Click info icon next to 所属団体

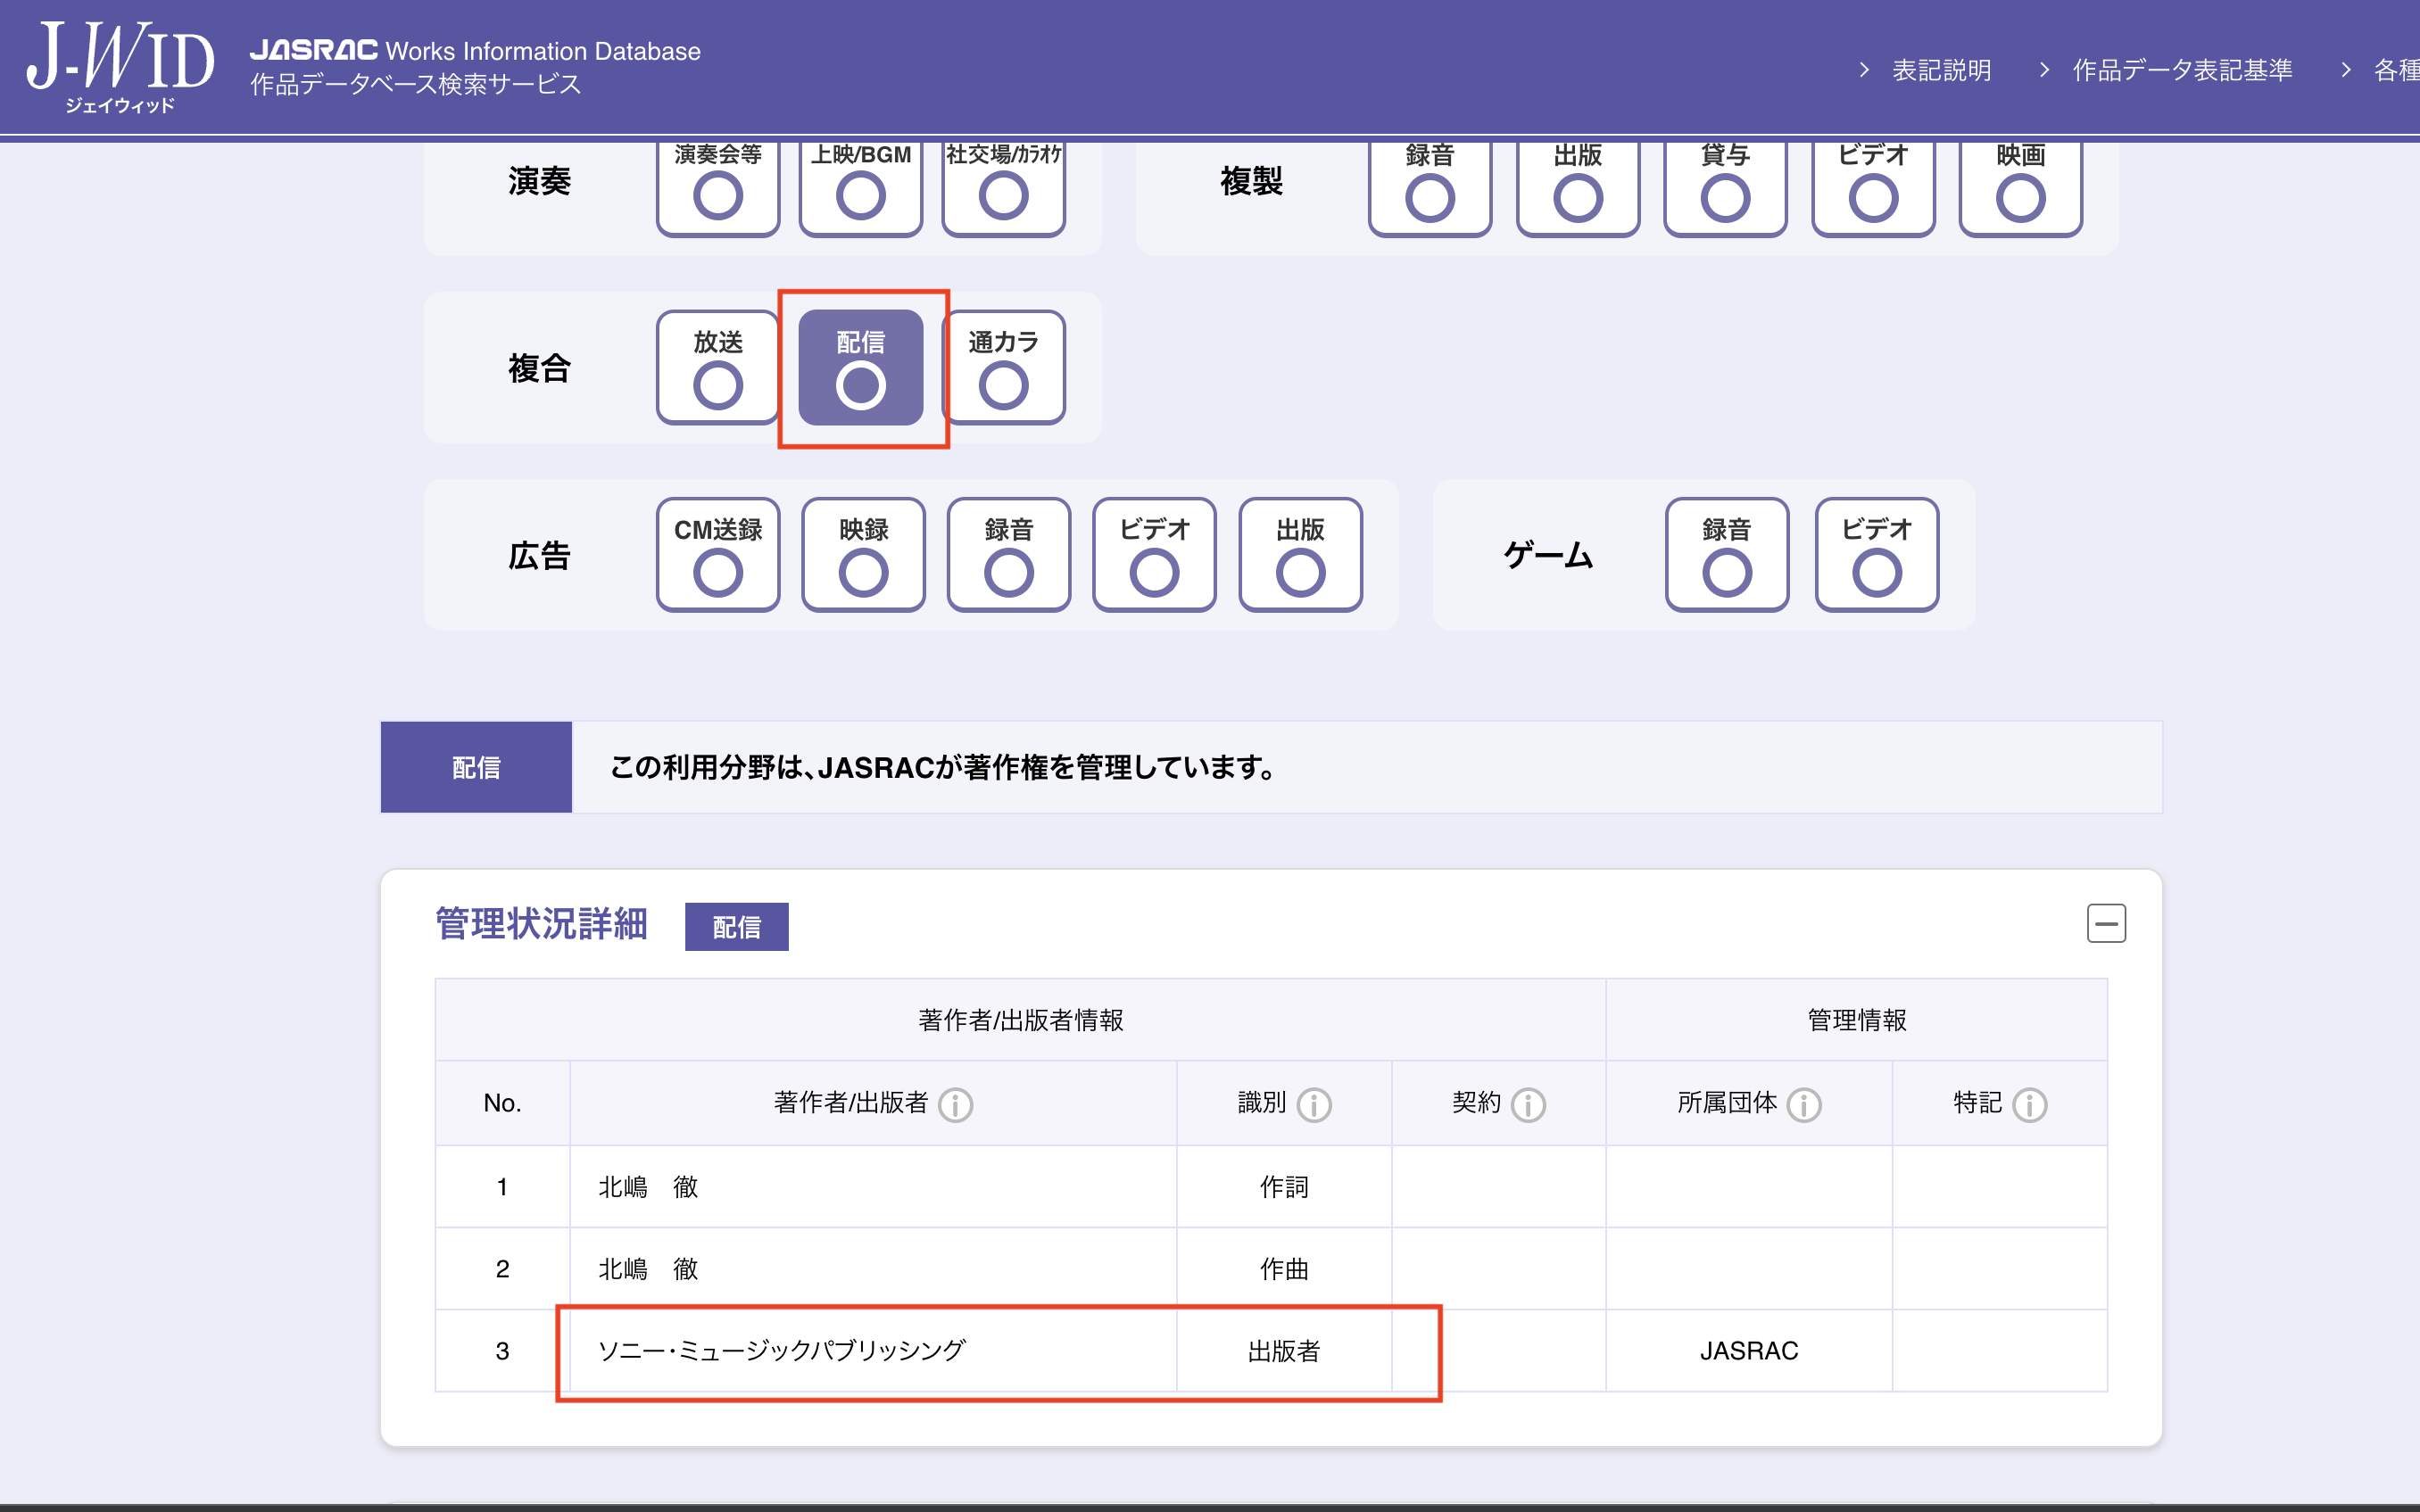pos(1804,1105)
